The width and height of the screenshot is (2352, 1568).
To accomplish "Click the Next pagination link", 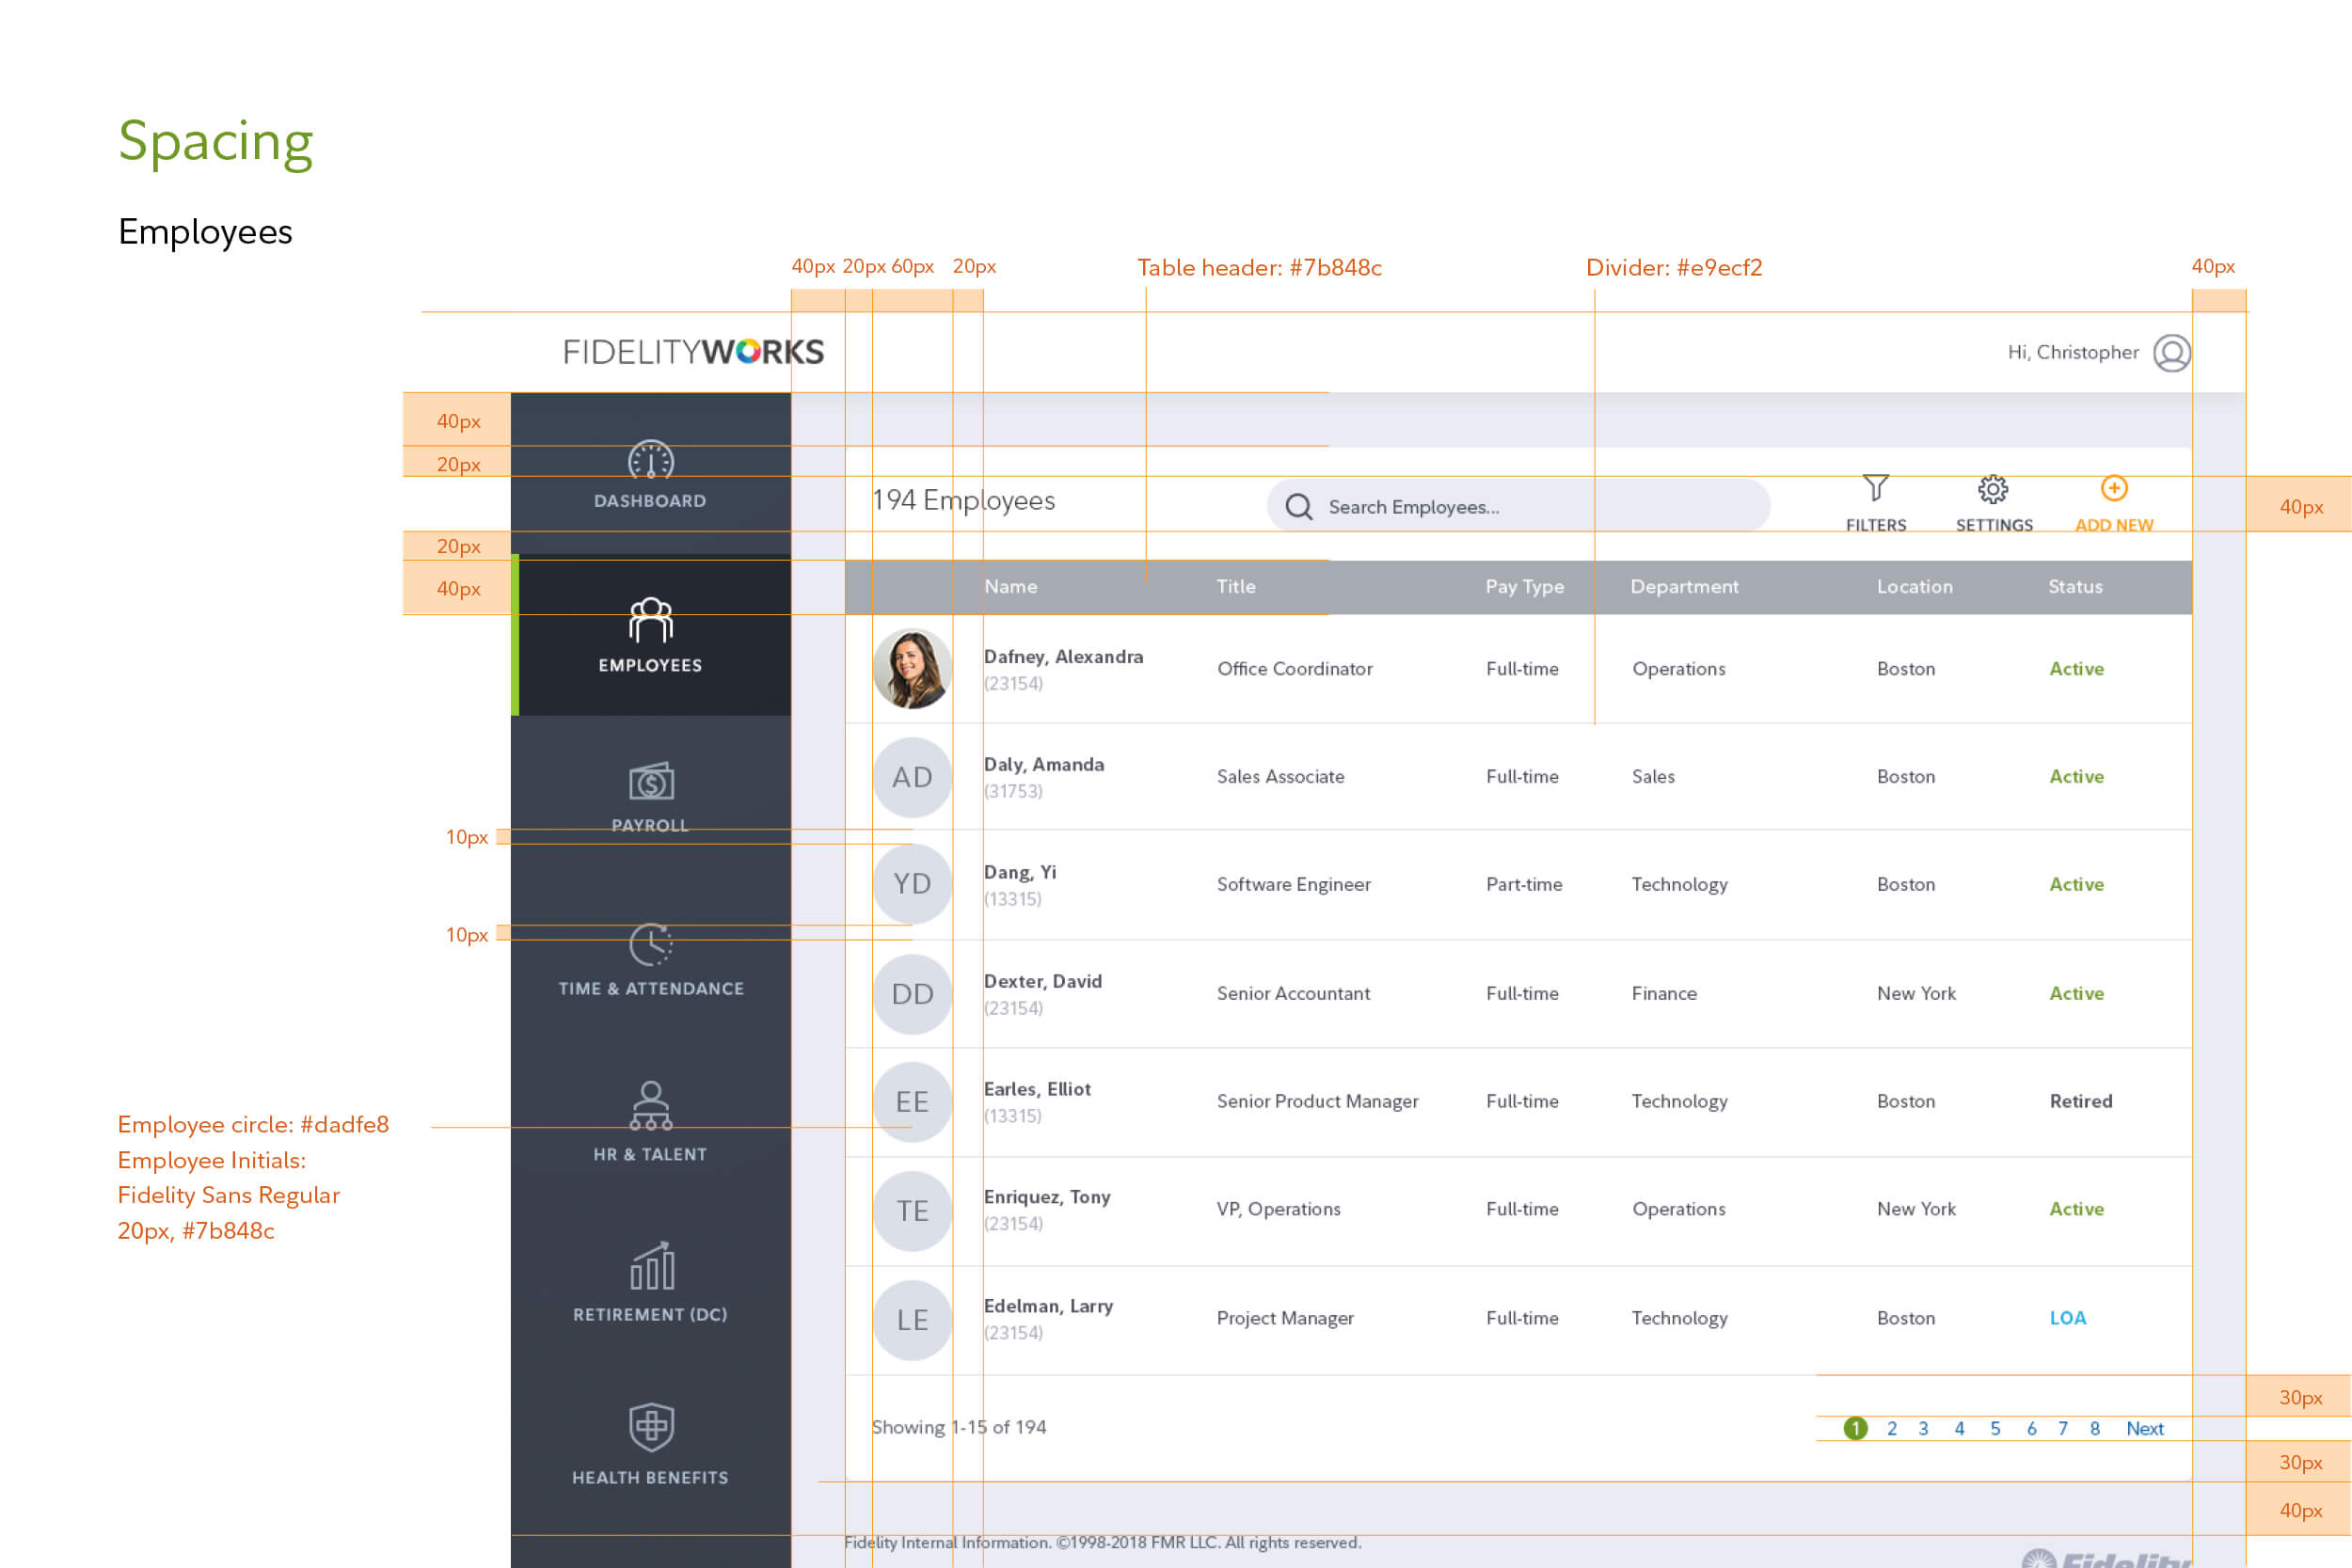I will 2145,1429.
